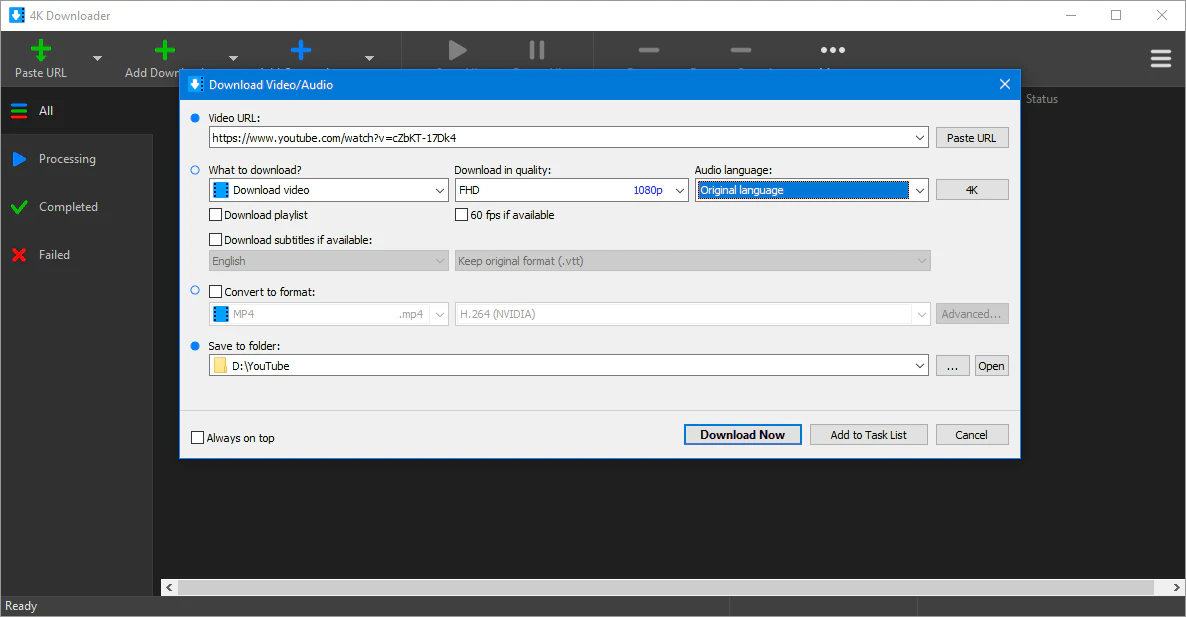
Task: Tick the Convert to format checkbox
Action: point(215,292)
